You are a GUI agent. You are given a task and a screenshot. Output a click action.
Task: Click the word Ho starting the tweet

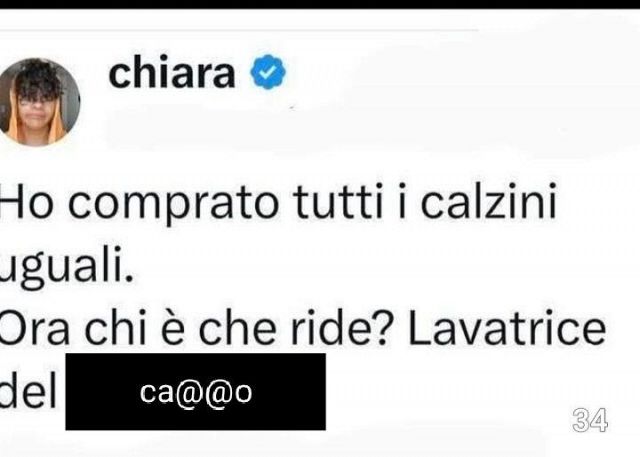(27, 203)
